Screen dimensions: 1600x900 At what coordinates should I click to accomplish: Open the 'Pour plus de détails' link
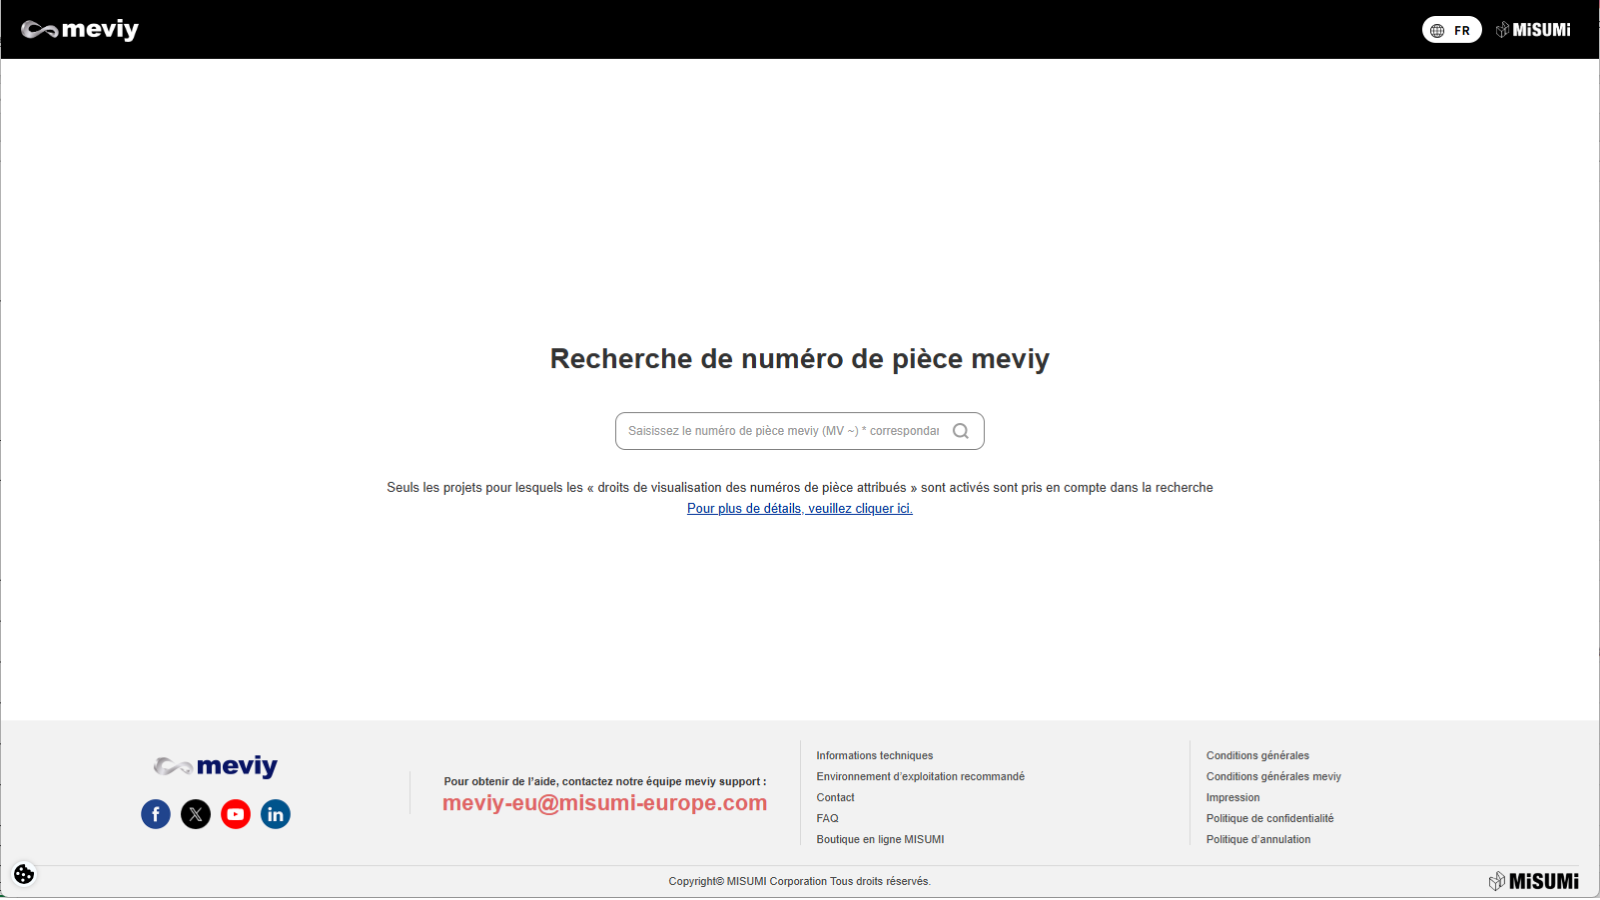pyautogui.click(x=799, y=509)
